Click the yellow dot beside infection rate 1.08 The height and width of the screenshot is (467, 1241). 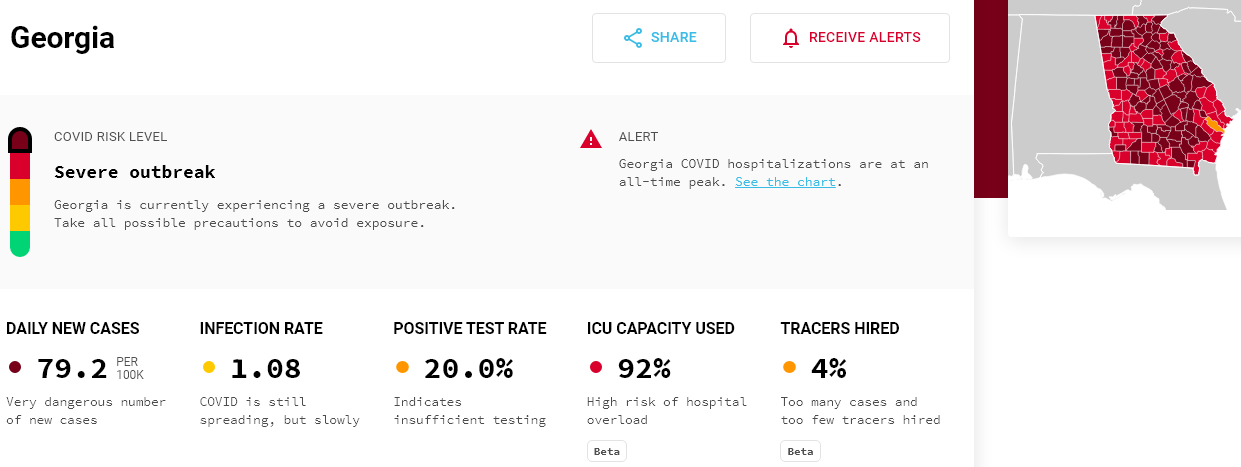click(208, 367)
